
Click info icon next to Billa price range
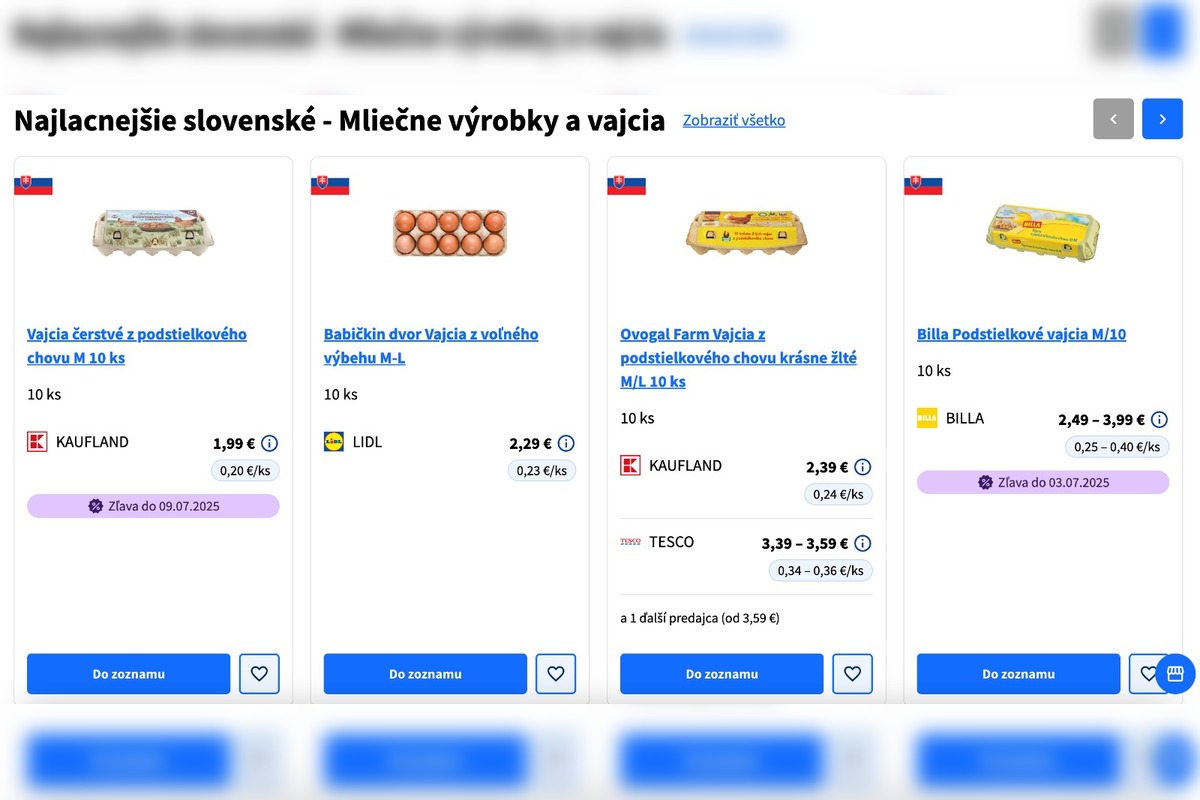point(1159,420)
